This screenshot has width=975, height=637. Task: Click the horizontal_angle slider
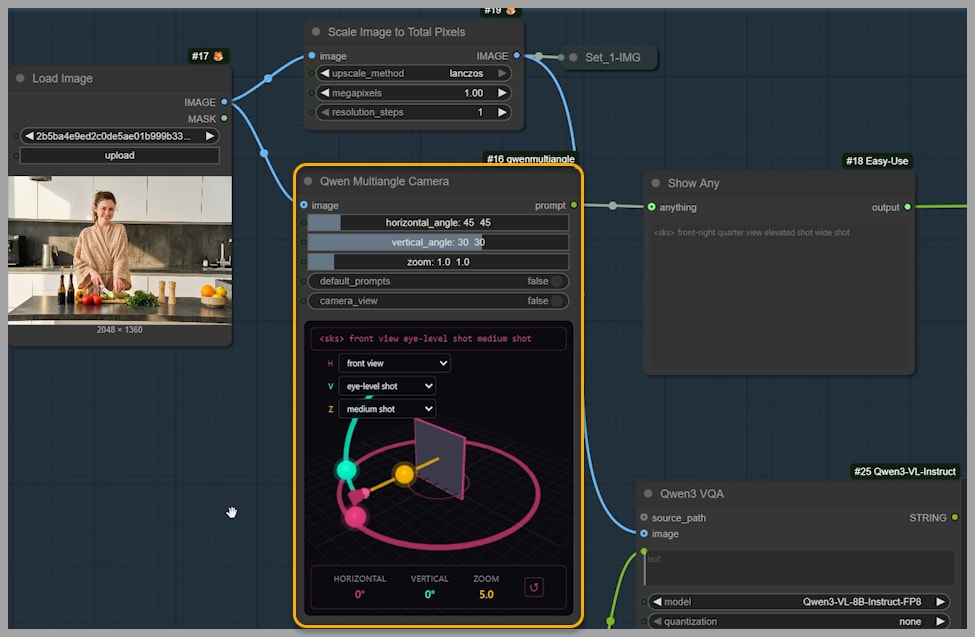point(437,223)
